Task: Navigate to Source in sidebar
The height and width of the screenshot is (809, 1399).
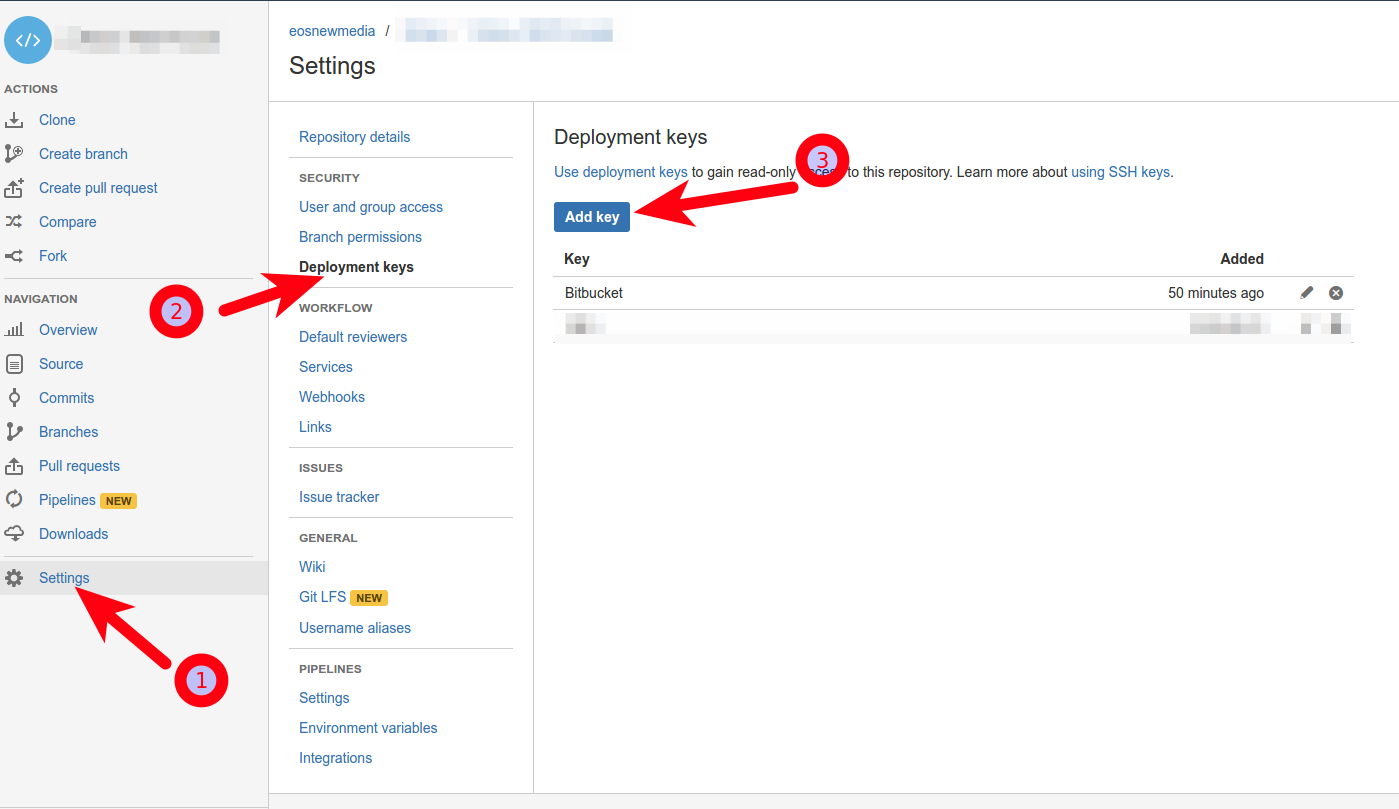Action: tap(61, 364)
